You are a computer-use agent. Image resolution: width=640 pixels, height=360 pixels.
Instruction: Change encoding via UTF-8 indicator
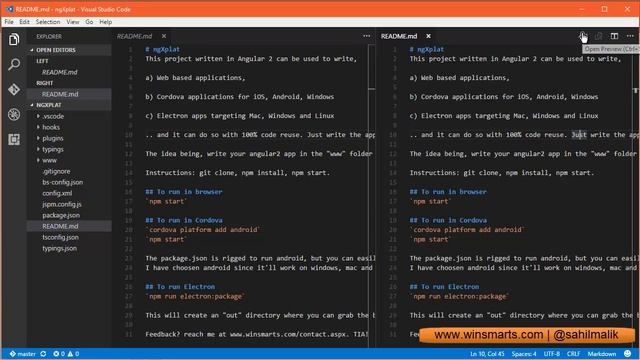point(552,354)
